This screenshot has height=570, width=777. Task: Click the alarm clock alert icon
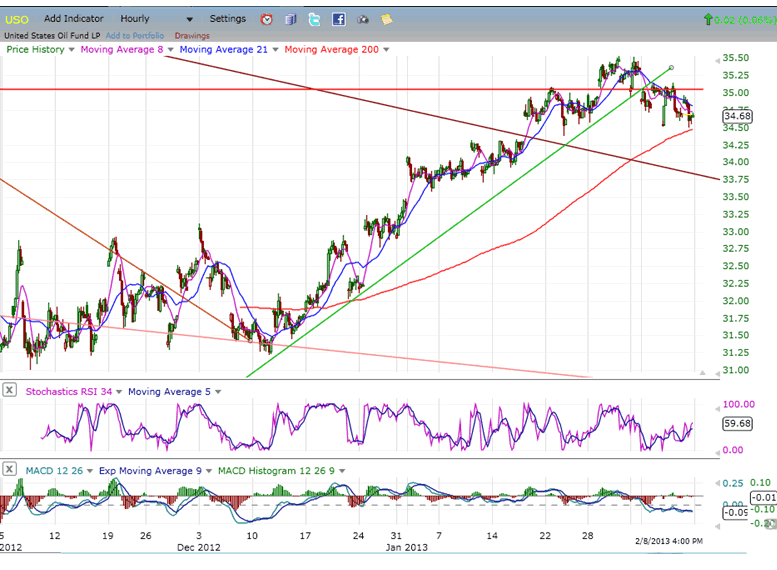coord(267,19)
